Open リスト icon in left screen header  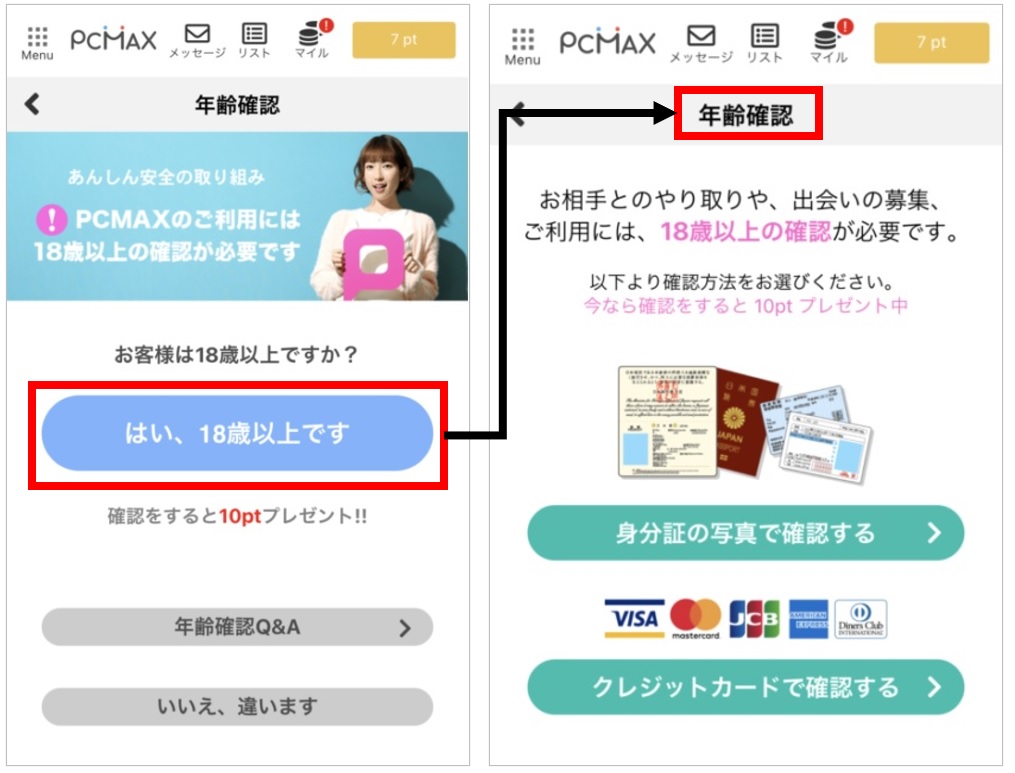point(254,41)
